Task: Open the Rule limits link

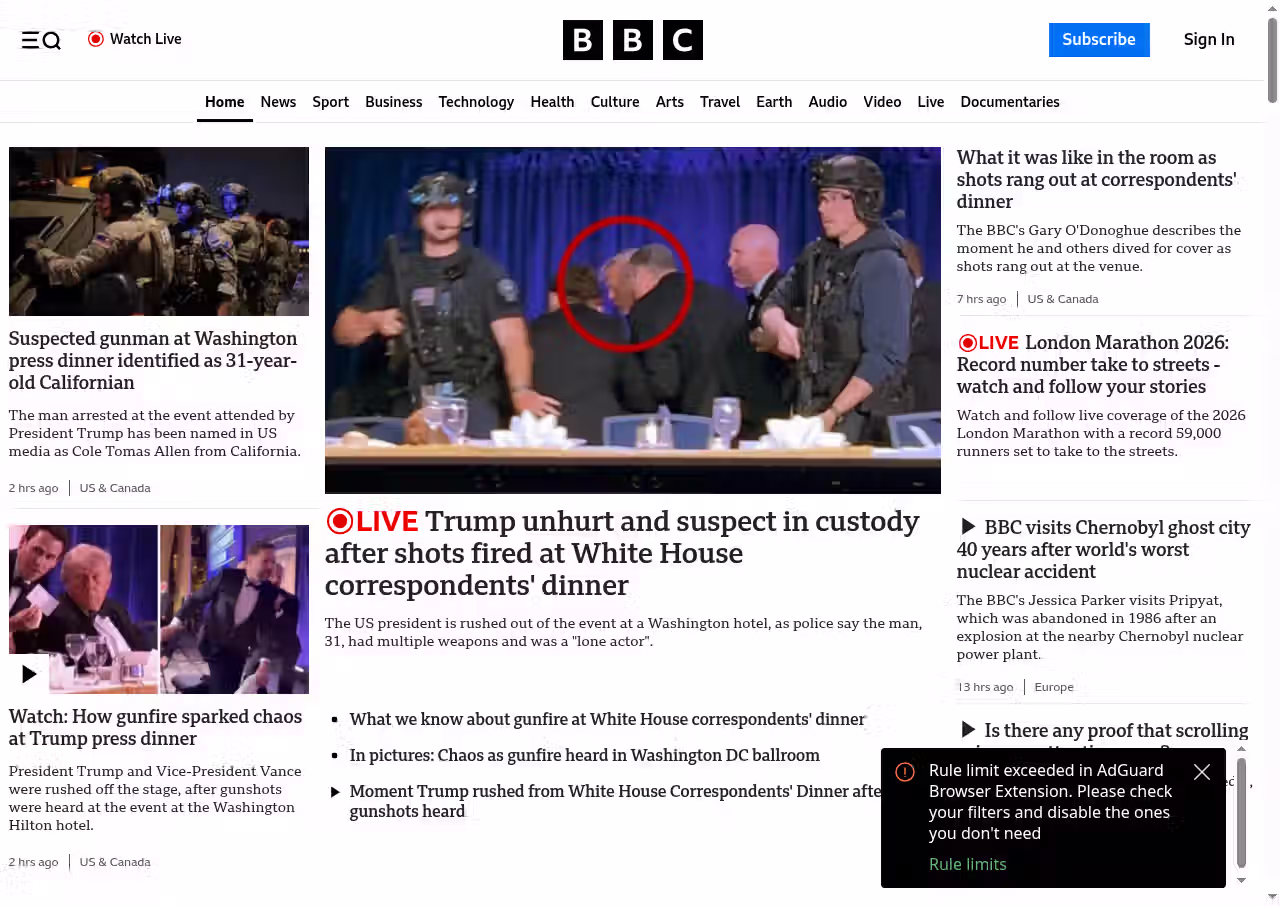Action: [967, 864]
